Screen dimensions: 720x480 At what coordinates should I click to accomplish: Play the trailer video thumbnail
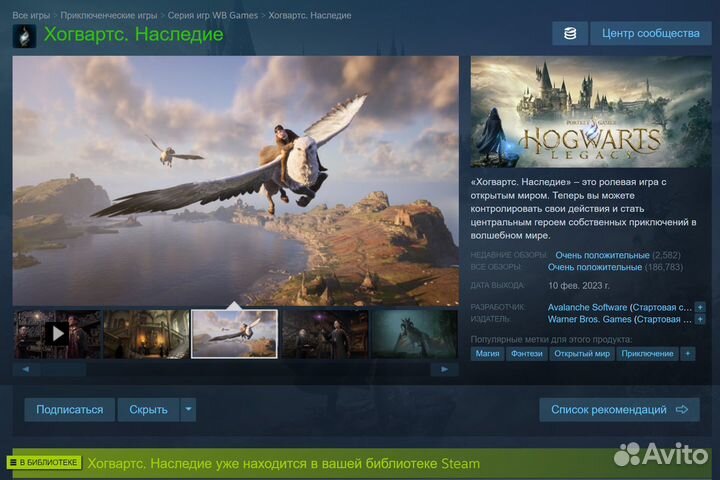[x=57, y=334]
